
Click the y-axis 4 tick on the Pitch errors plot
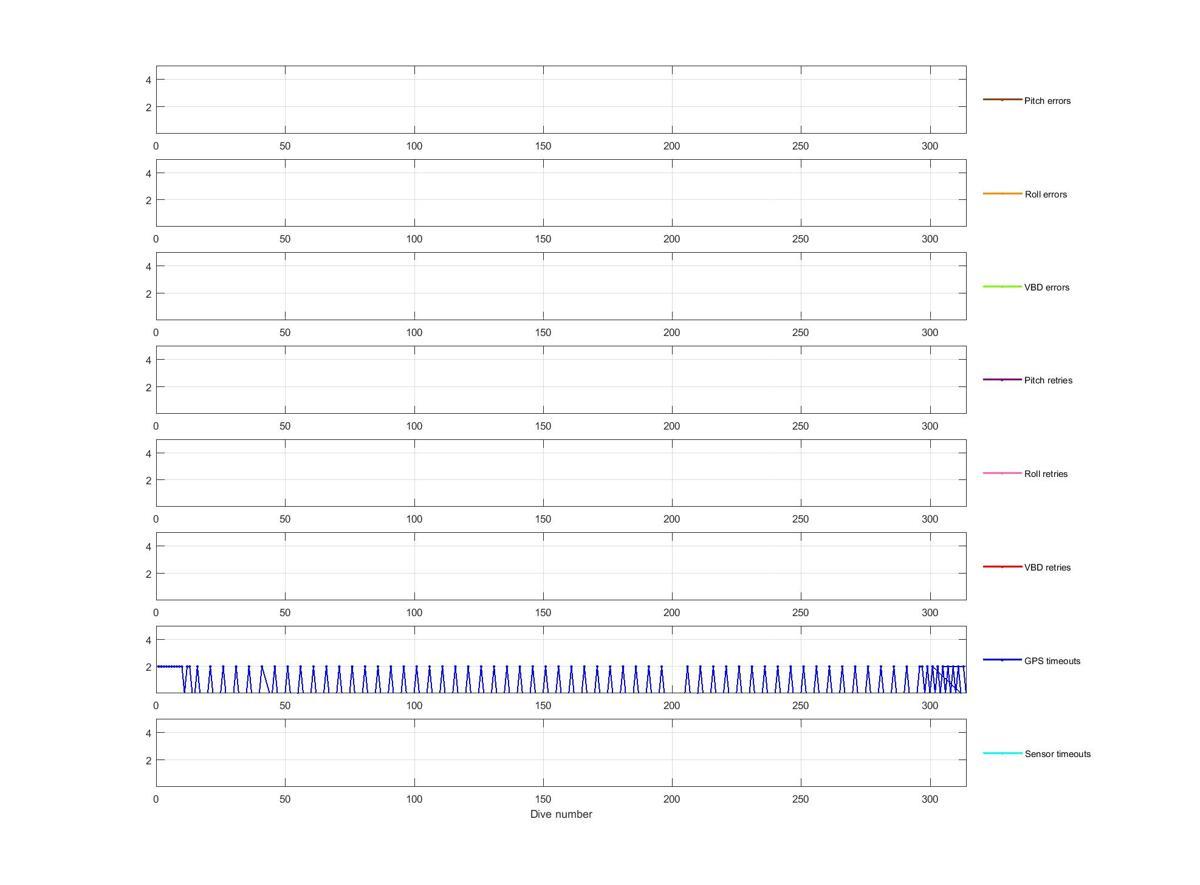click(148, 80)
